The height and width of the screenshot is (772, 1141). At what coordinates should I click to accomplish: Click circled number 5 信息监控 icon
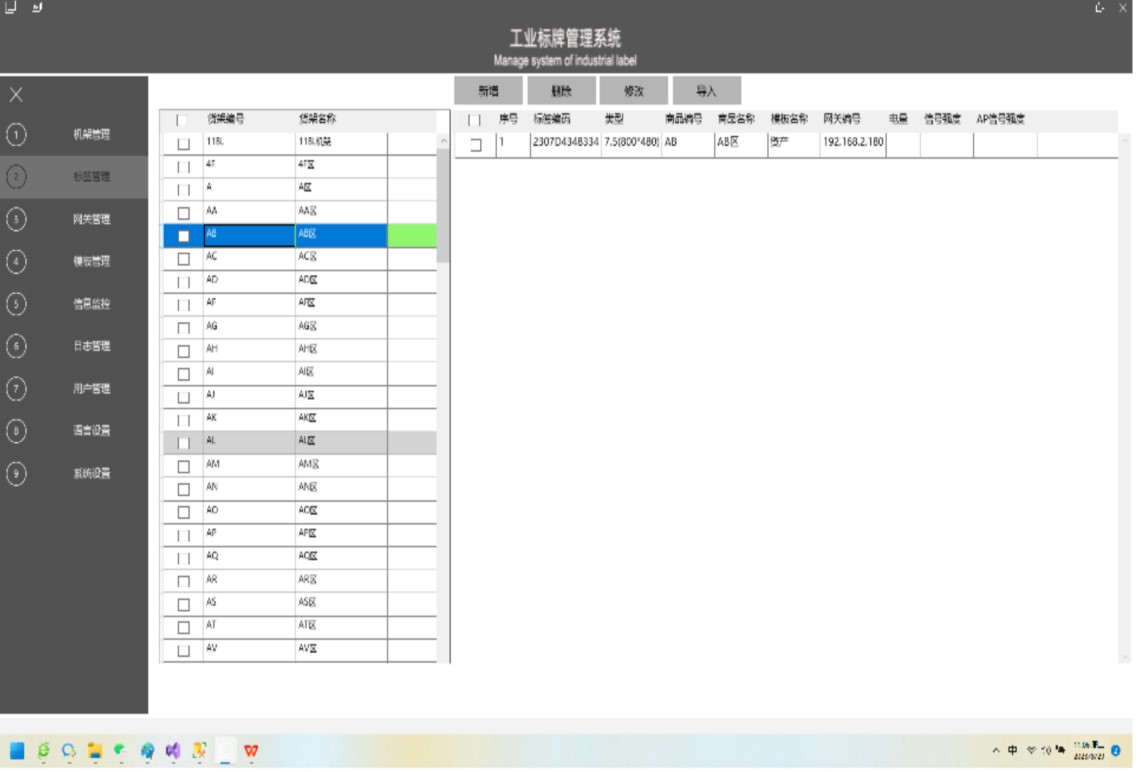16,303
